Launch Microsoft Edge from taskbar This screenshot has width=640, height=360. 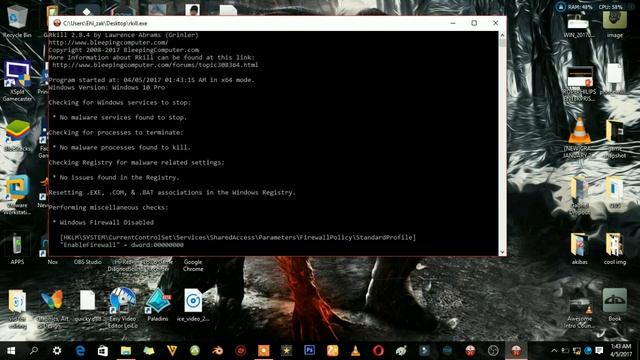tap(80, 351)
